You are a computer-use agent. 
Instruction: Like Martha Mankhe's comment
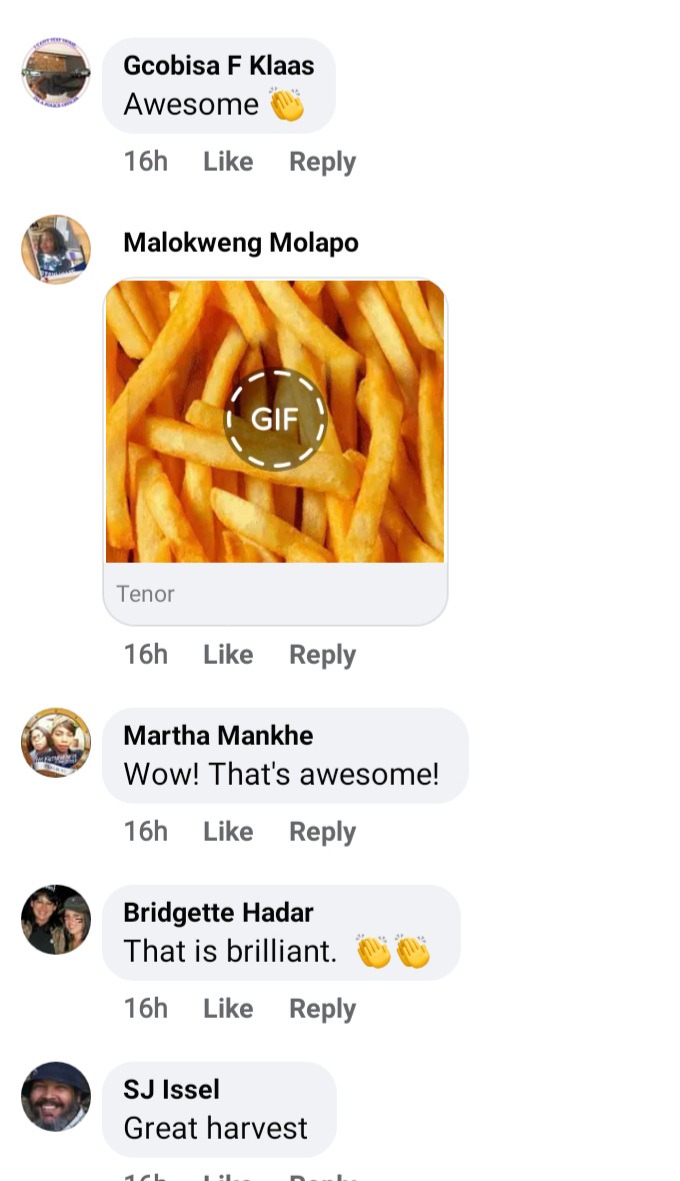click(x=228, y=832)
